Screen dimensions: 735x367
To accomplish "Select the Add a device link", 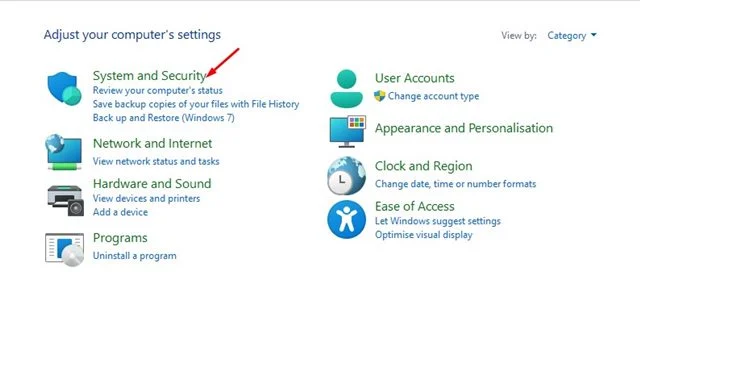I will click(x=120, y=212).
